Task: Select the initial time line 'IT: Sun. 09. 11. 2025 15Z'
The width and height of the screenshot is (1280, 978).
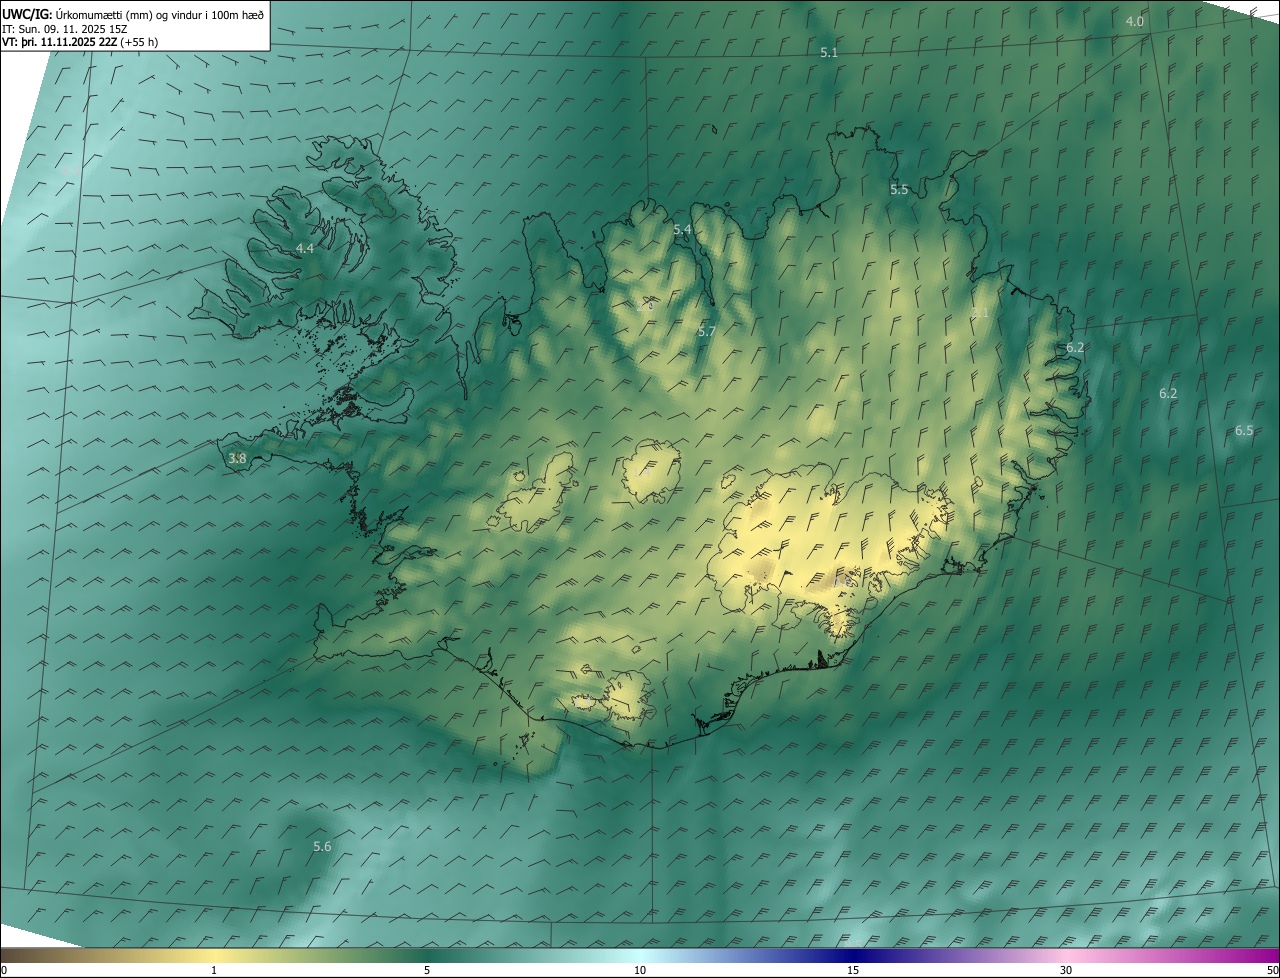Action: click(x=64, y=29)
